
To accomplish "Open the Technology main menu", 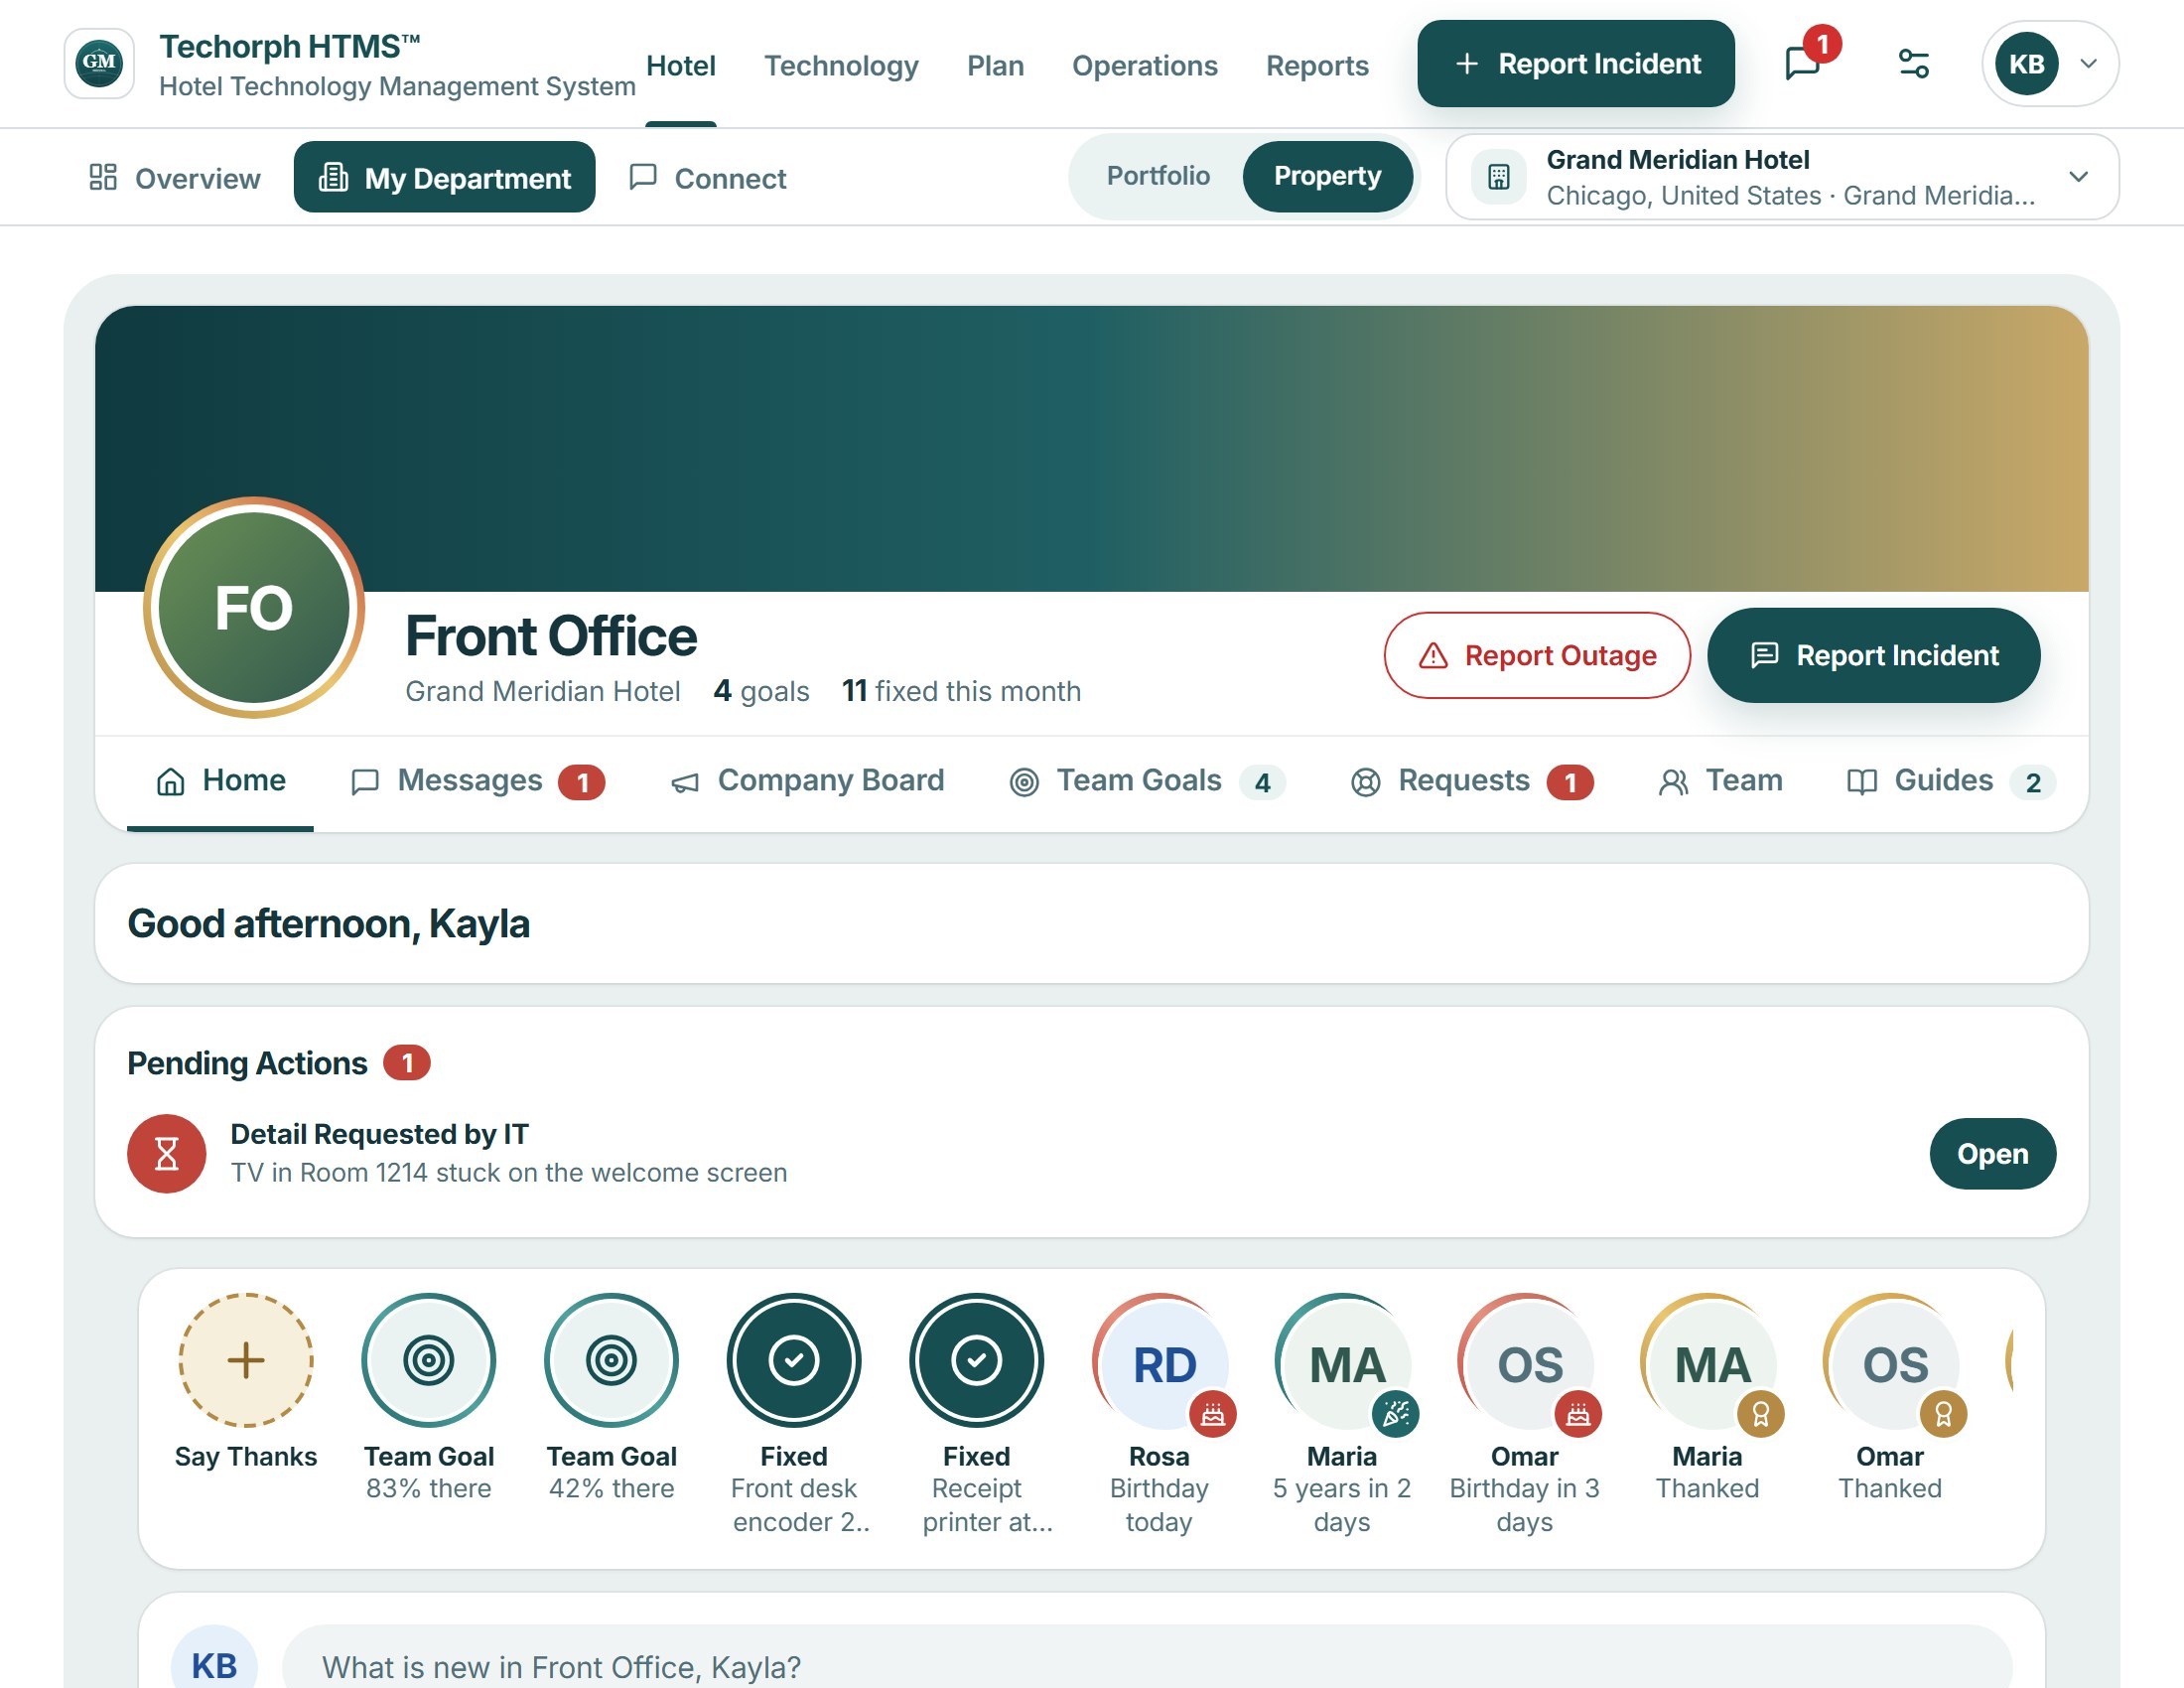I will pos(841,66).
